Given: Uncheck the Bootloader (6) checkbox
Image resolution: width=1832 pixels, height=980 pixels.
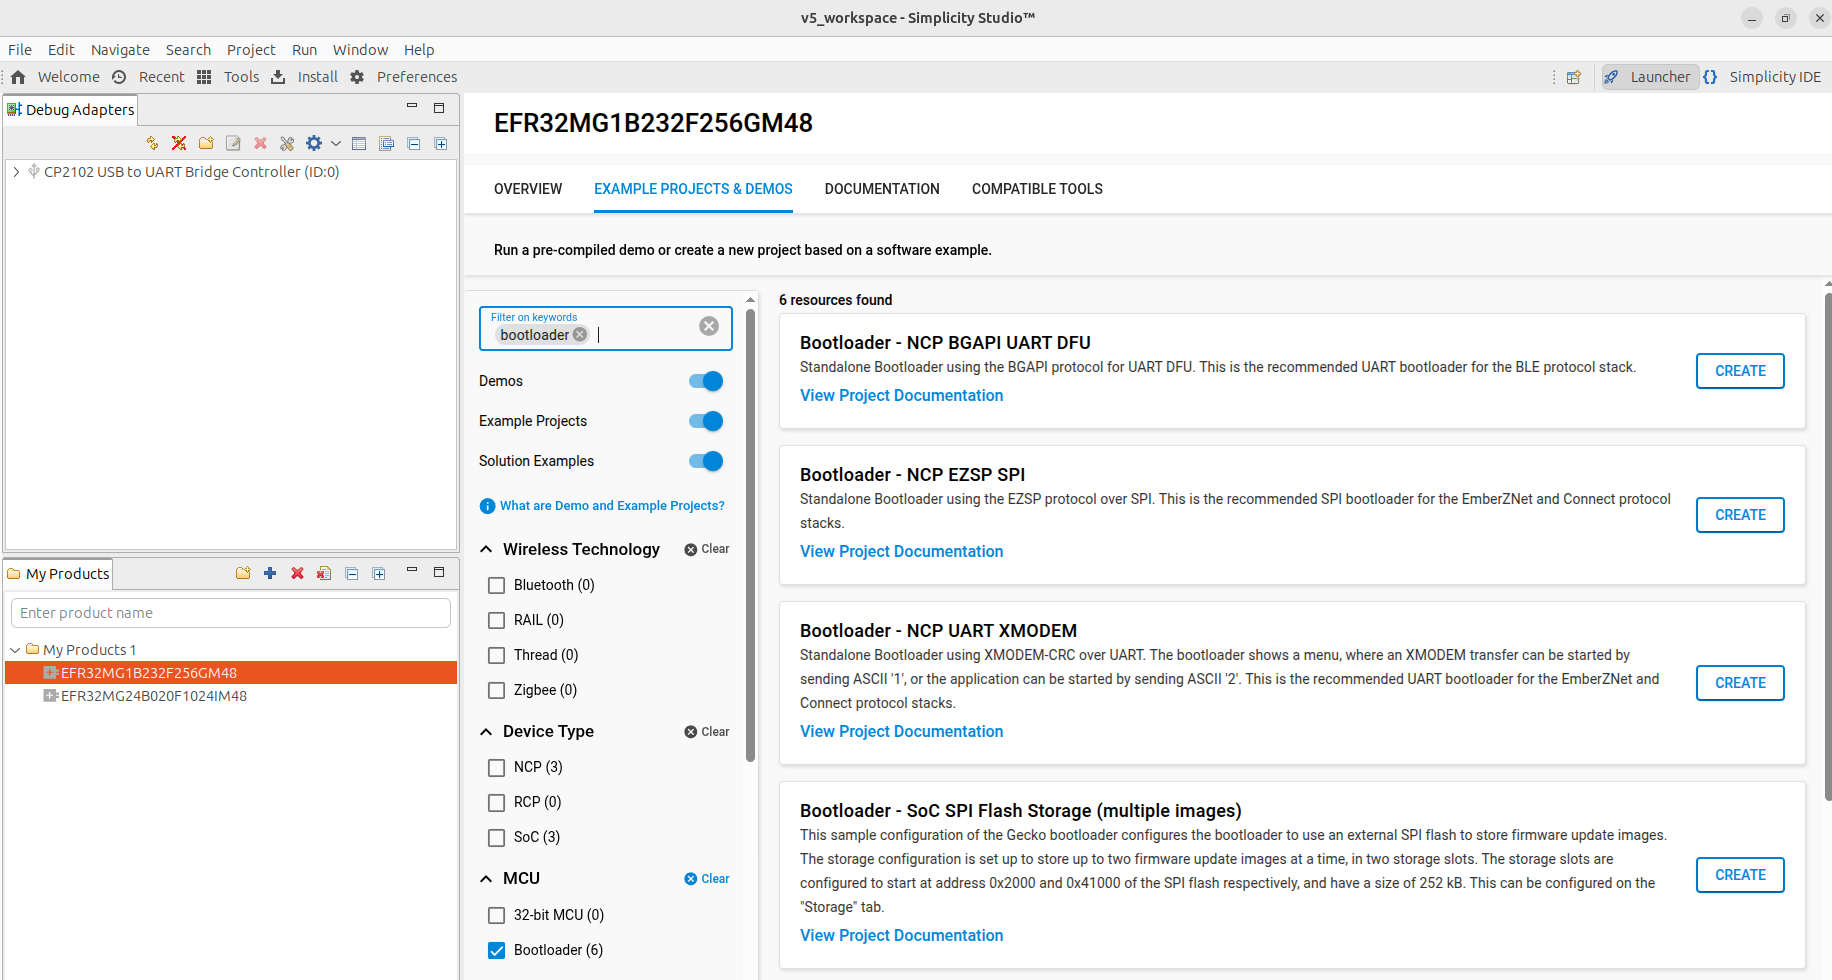Looking at the screenshot, I should (496, 950).
